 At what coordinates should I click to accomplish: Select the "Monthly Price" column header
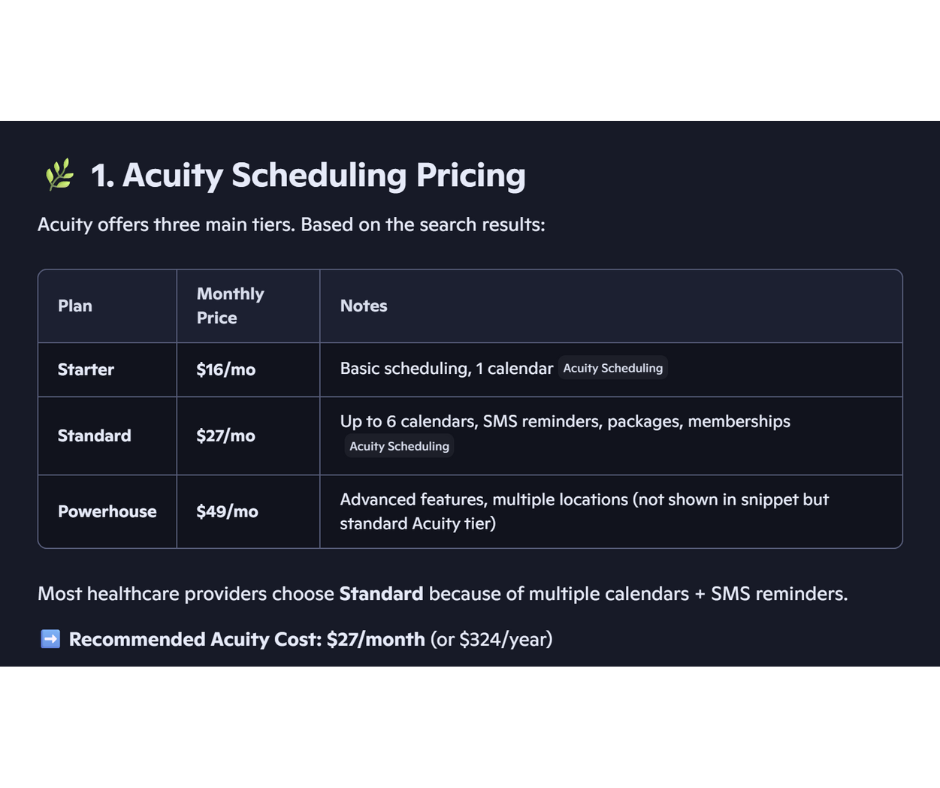(x=230, y=306)
